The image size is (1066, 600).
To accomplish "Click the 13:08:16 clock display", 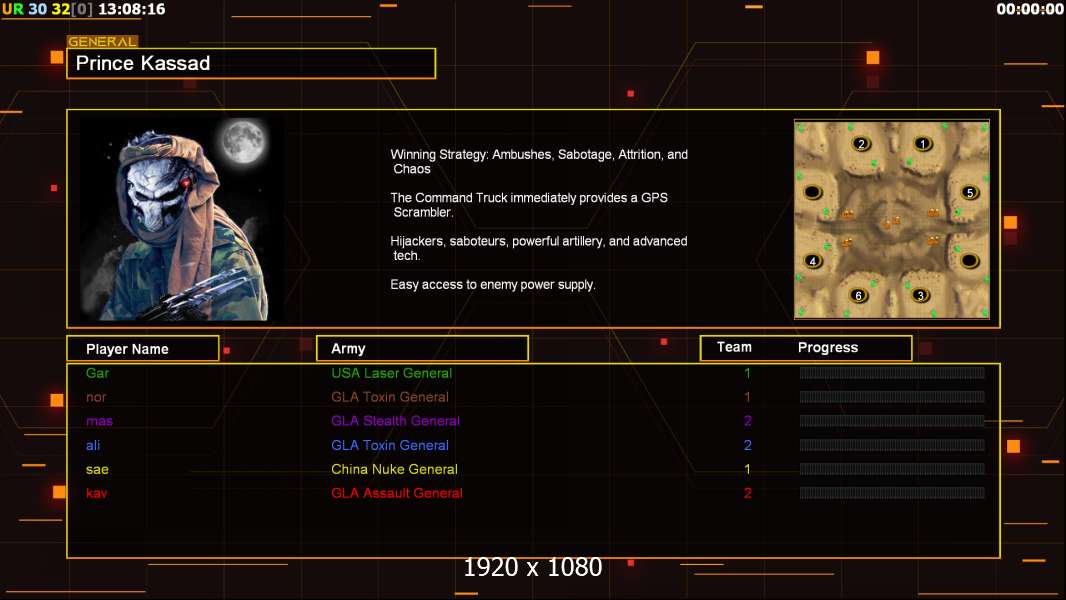I will (x=132, y=9).
